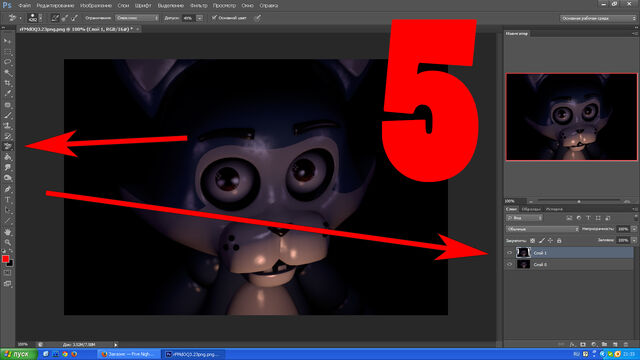Open the Ограничения dropdown in options bar
The width and height of the screenshot is (640, 360).
(x=137, y=18)
